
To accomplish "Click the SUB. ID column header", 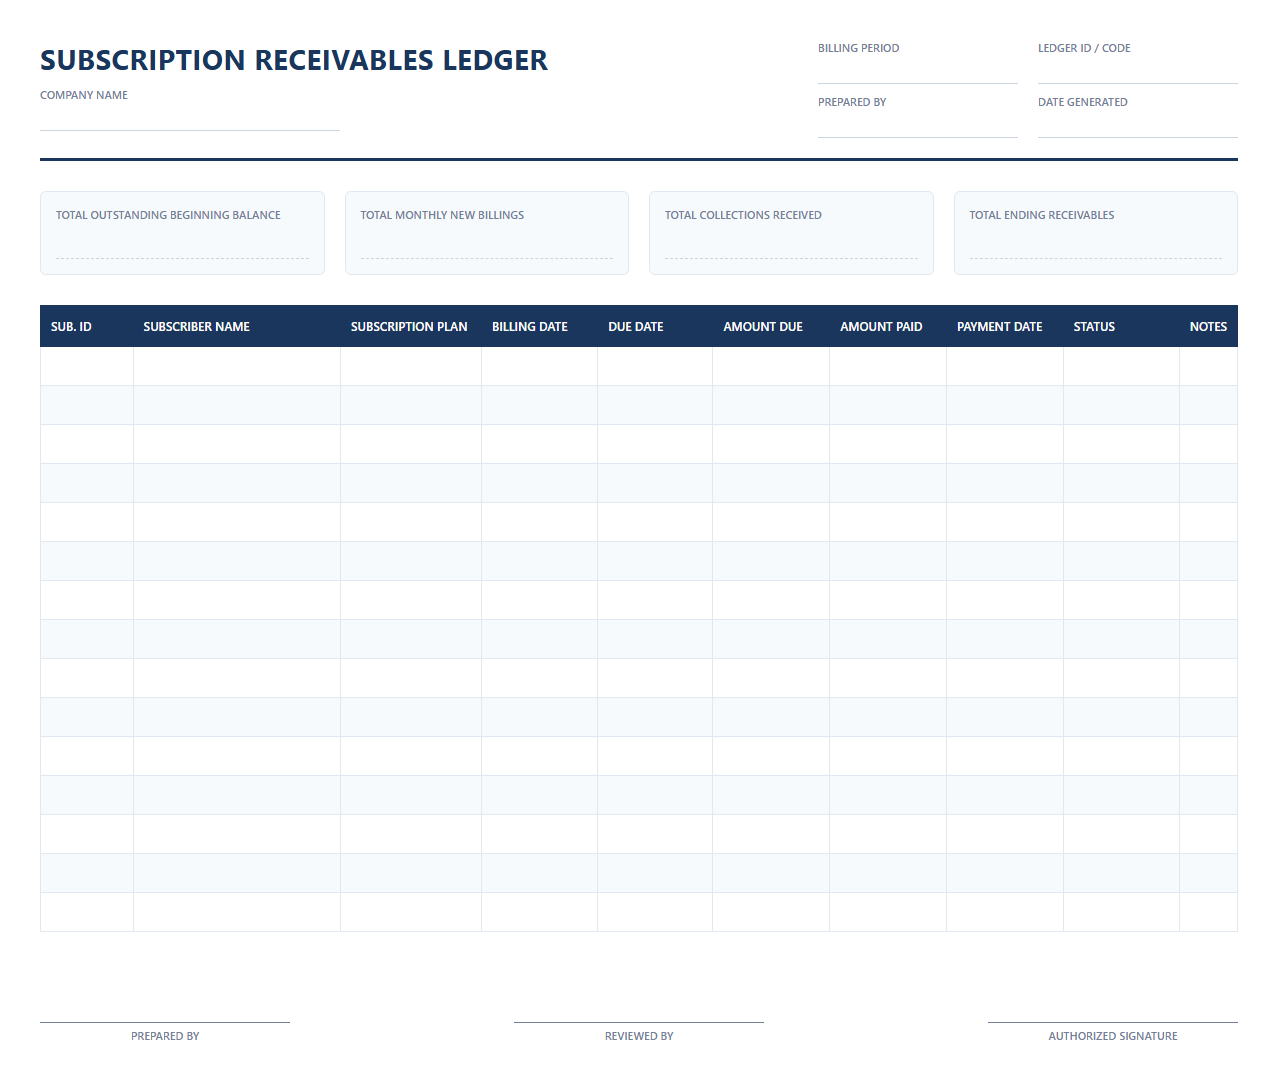I will click(87, 326).
